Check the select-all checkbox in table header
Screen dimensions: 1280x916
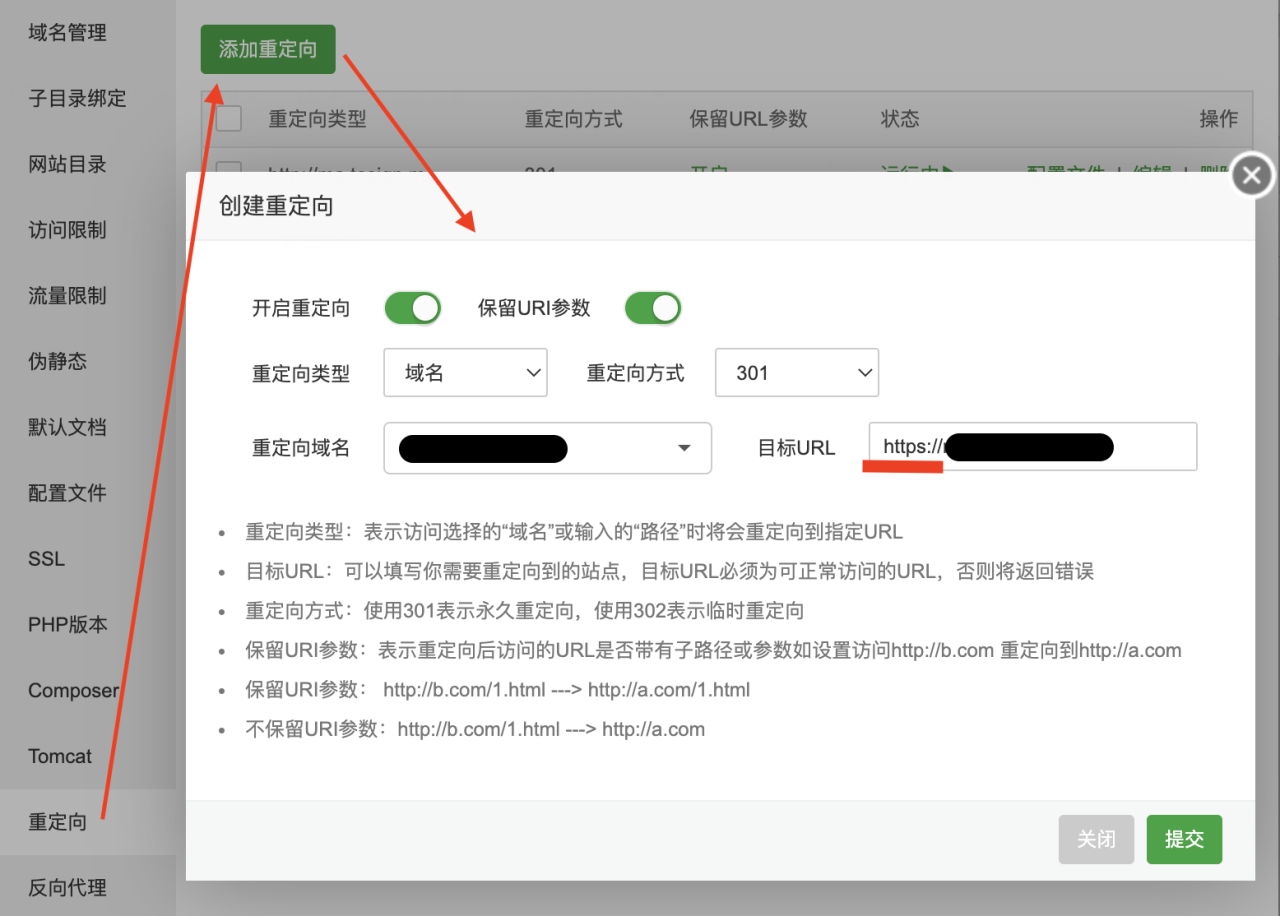[227, 118]
